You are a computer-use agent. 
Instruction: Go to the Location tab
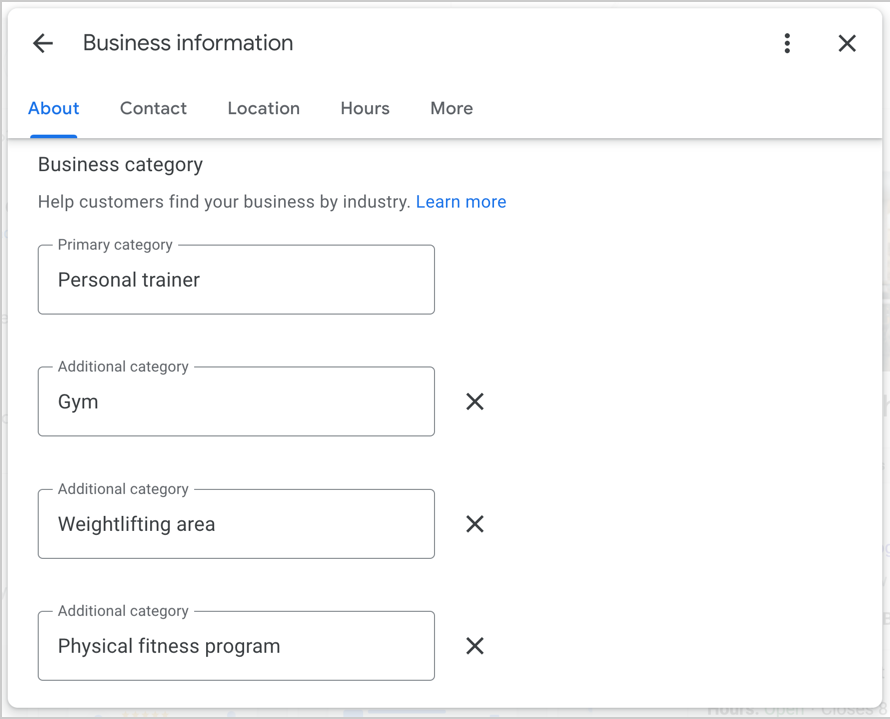263,108
